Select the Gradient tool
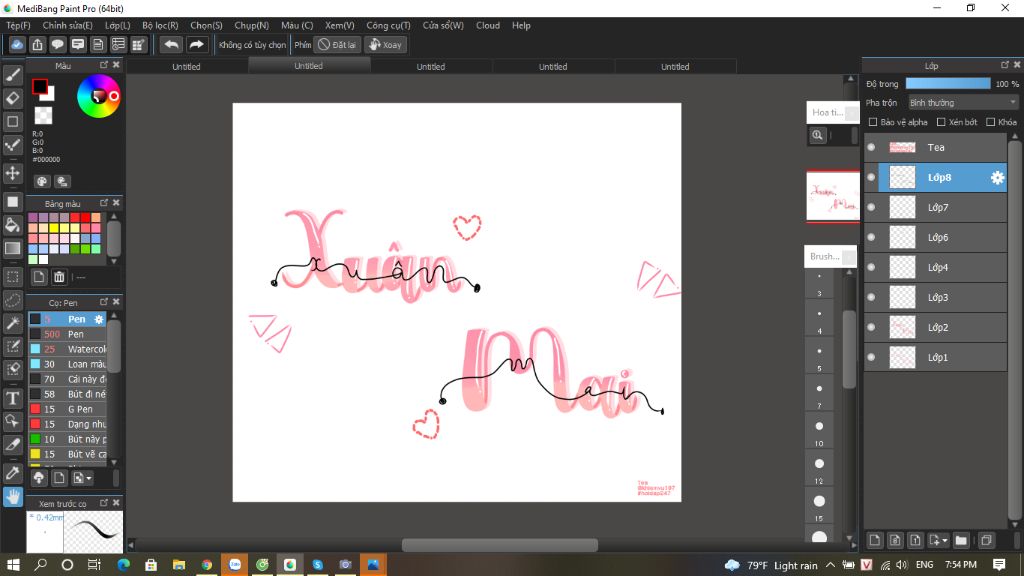This screenshot has width=1024, height=576. point(12,248)
